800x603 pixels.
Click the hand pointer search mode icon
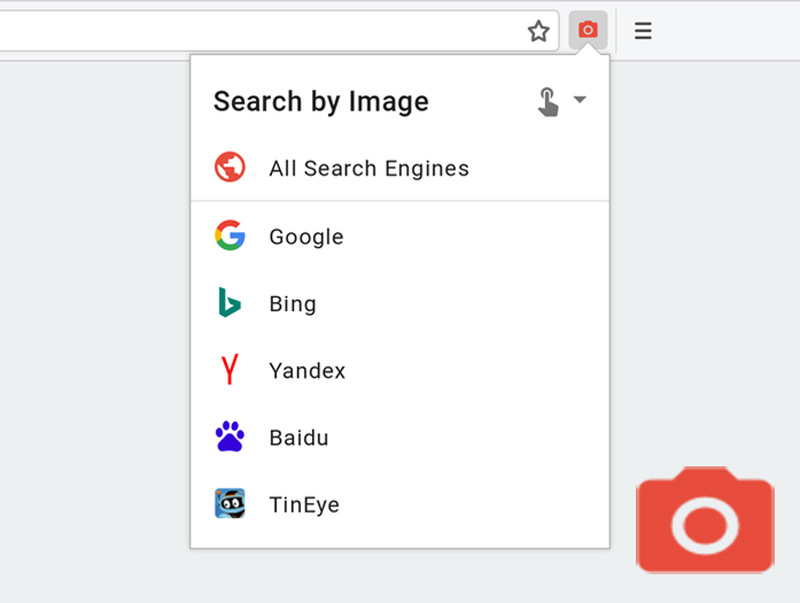[548, 101]
